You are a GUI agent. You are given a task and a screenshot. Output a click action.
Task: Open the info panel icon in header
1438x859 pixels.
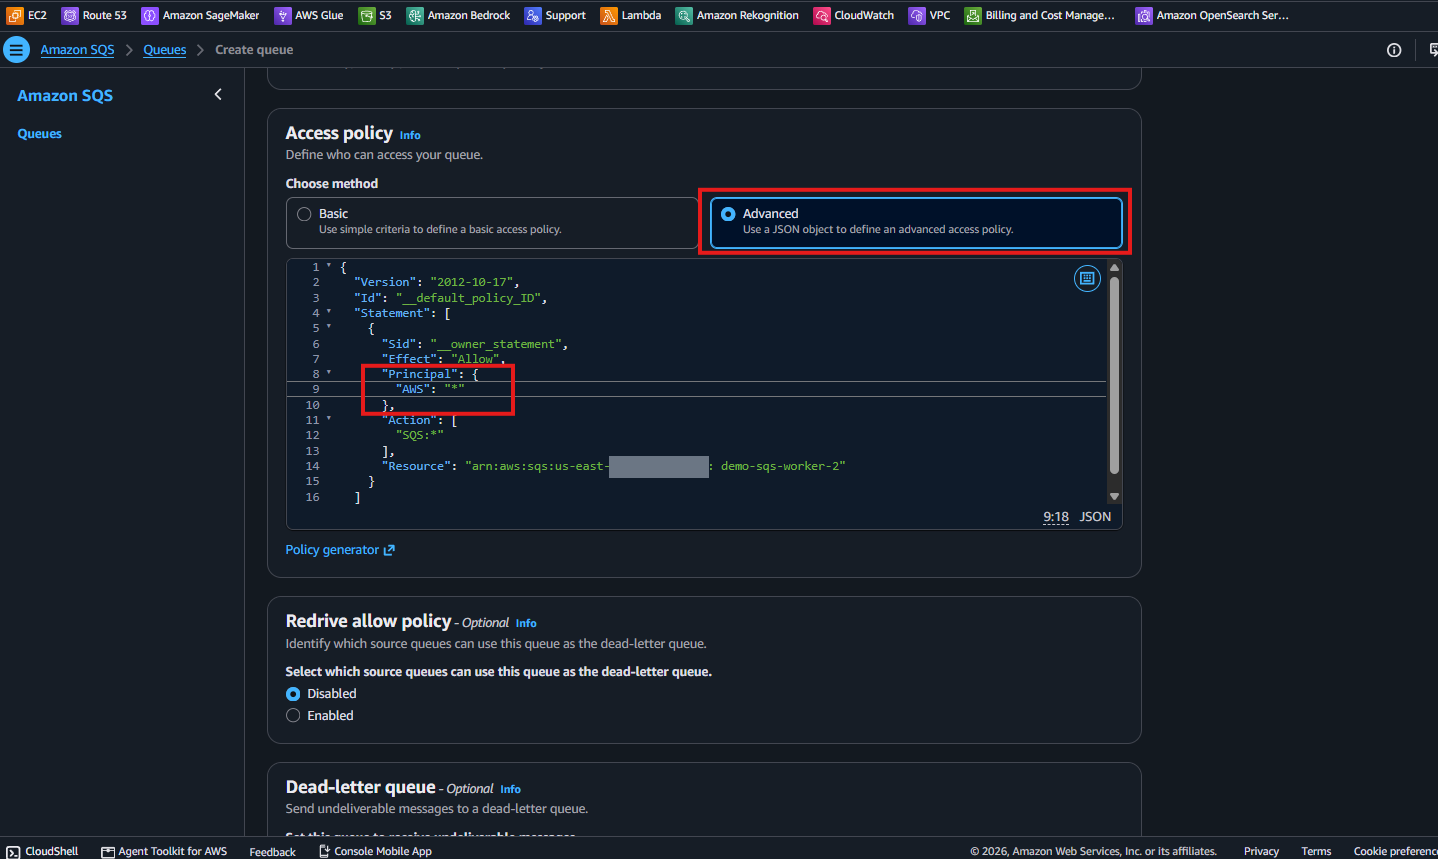(1394, 50)
